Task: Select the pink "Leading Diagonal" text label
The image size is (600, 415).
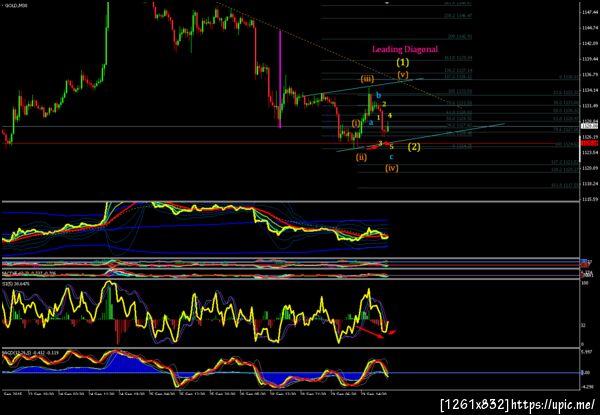Action: pyautogui.click(x=405, y=49)
